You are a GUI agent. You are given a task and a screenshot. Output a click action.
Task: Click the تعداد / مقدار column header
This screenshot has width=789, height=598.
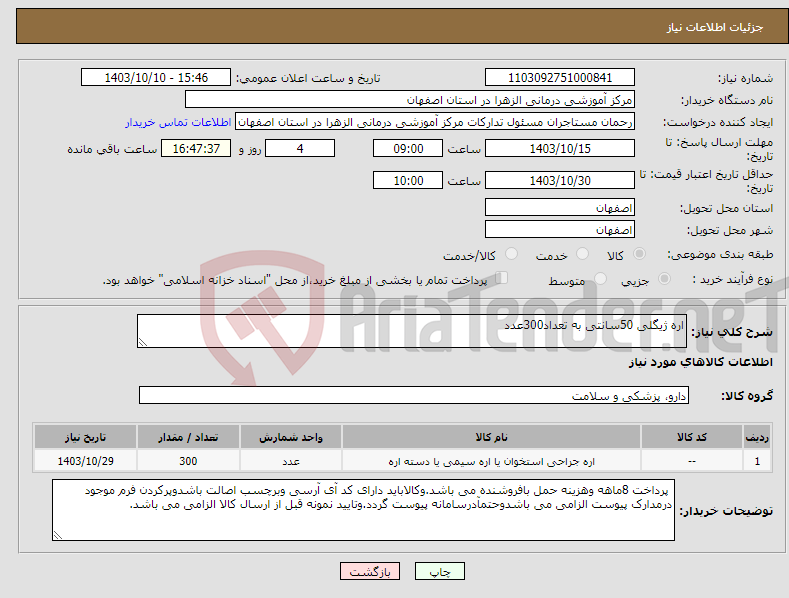tap(188, 437)
